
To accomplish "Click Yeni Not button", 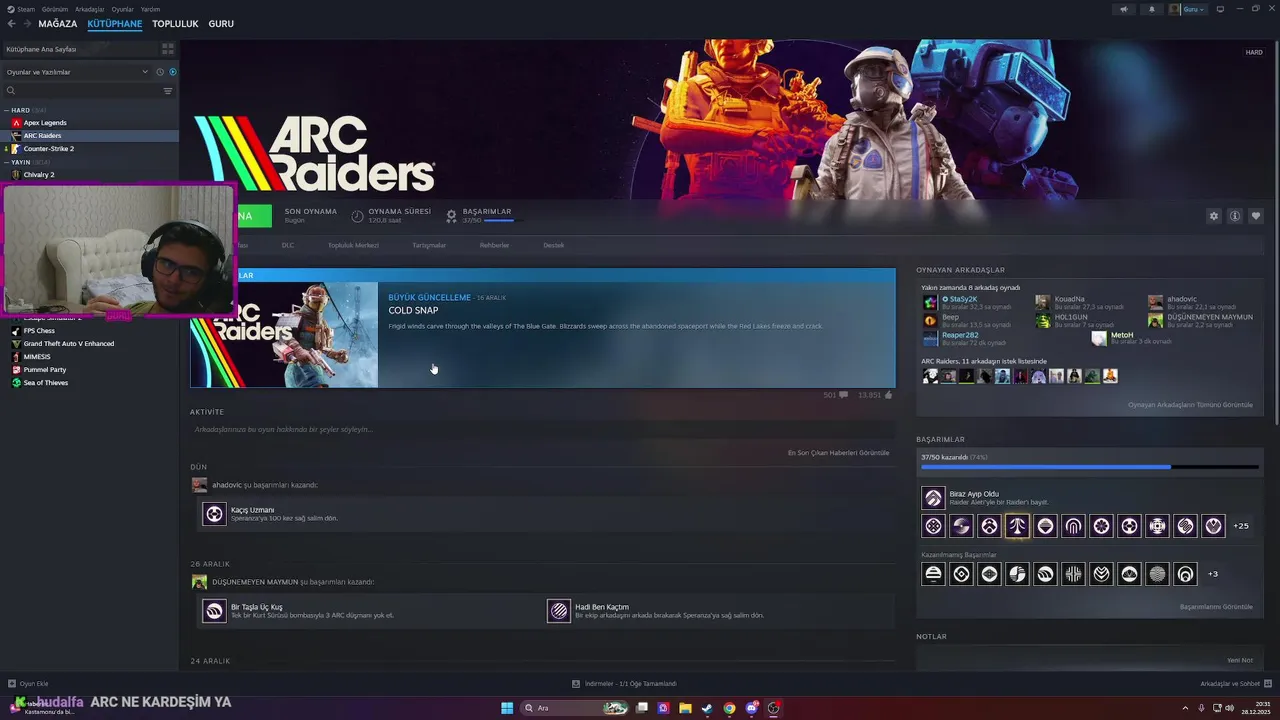I will pyautogui.click(x=1240, y=660).
